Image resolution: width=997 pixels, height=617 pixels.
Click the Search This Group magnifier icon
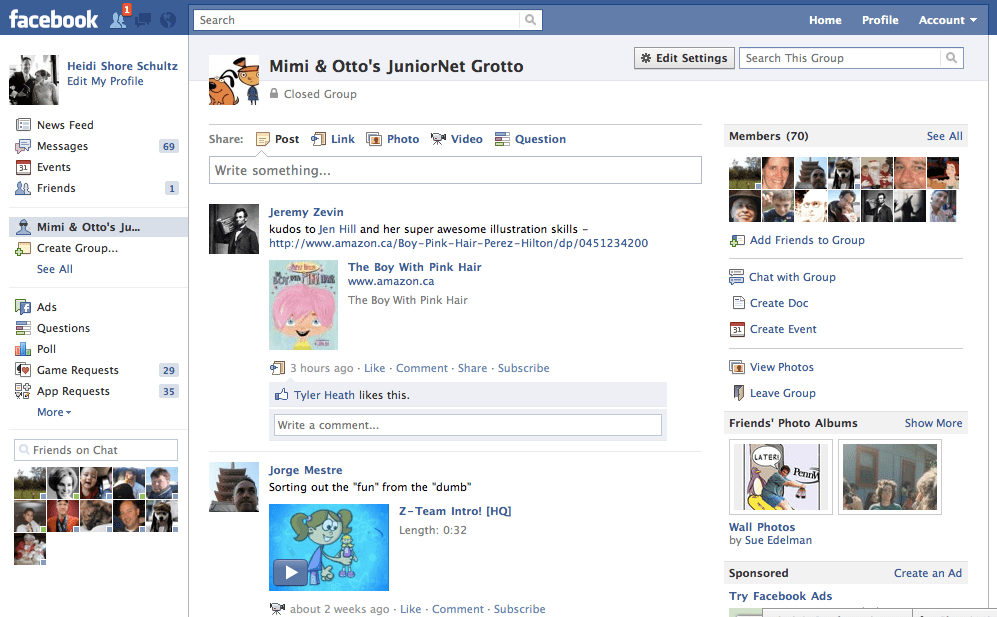951,58
